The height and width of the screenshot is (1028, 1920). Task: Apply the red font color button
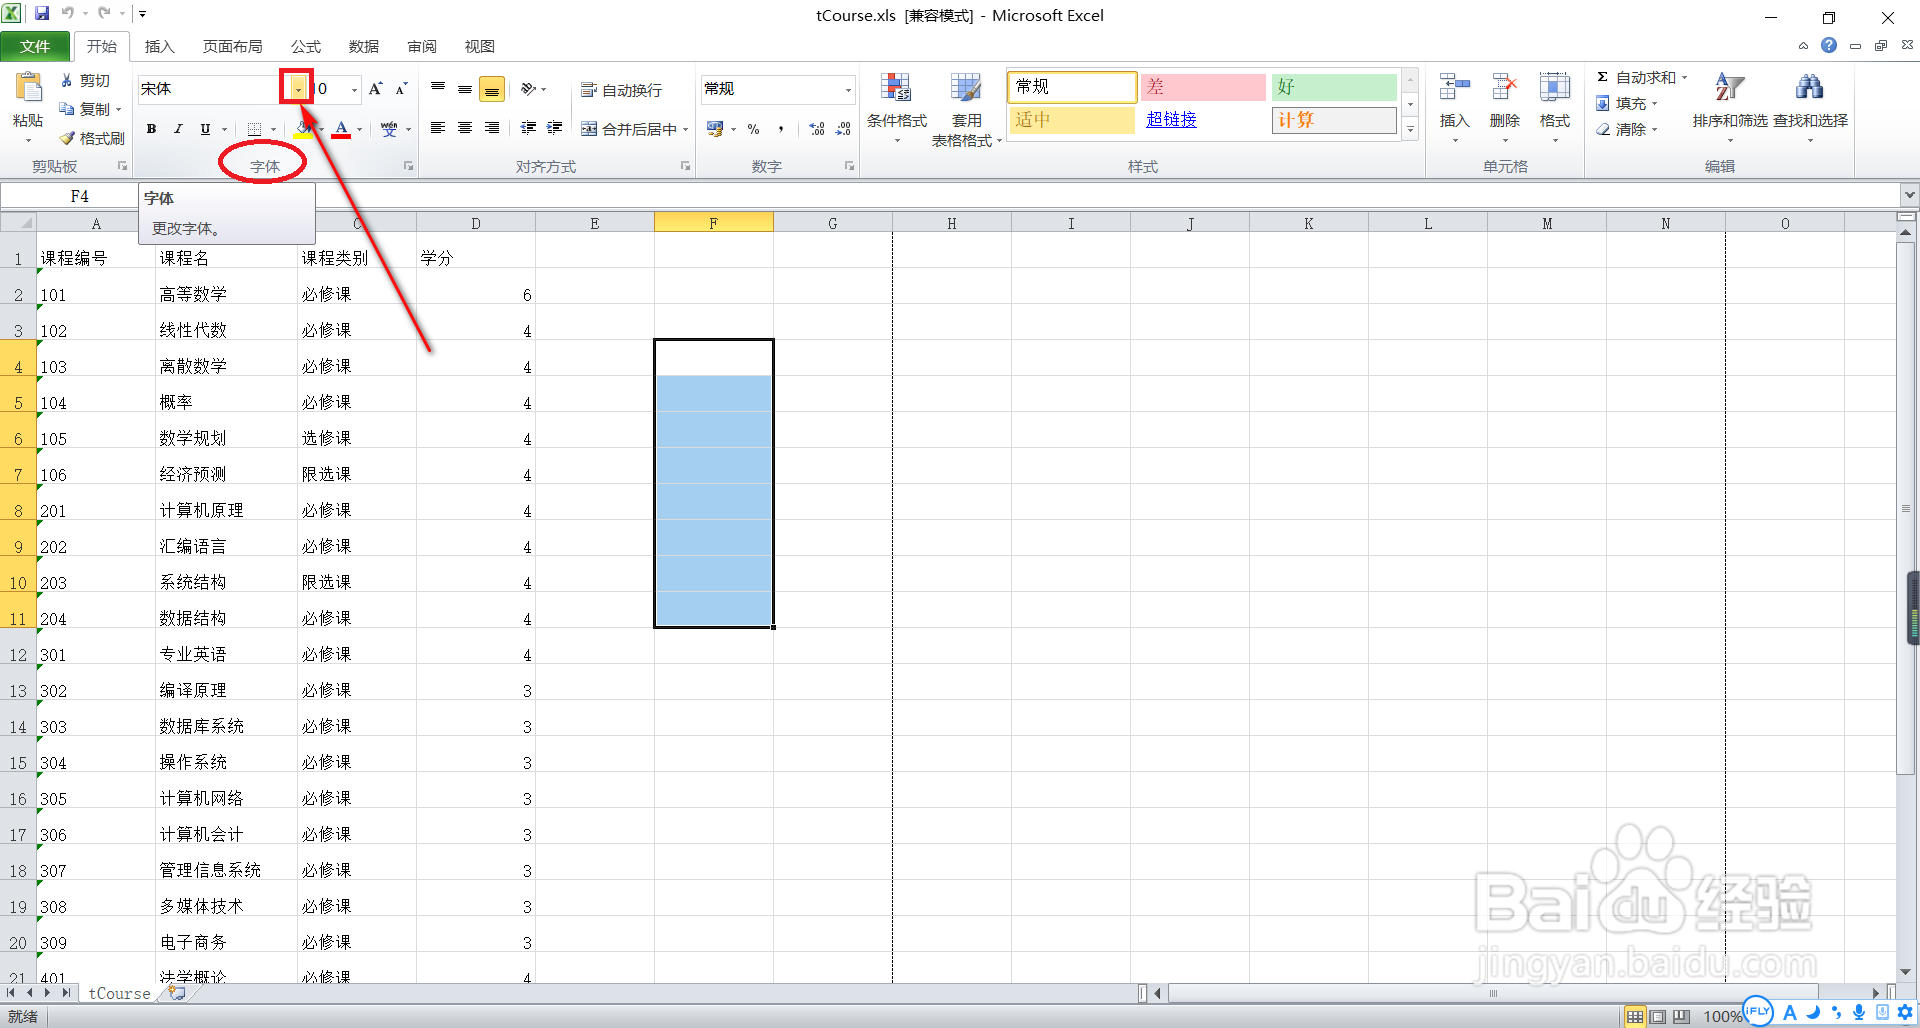point(342,129)
